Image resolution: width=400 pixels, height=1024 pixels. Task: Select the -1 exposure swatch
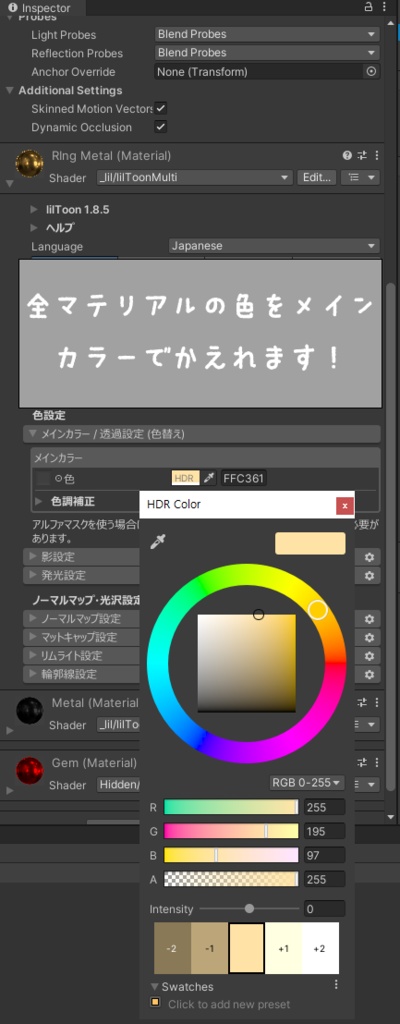pos(209,948)
